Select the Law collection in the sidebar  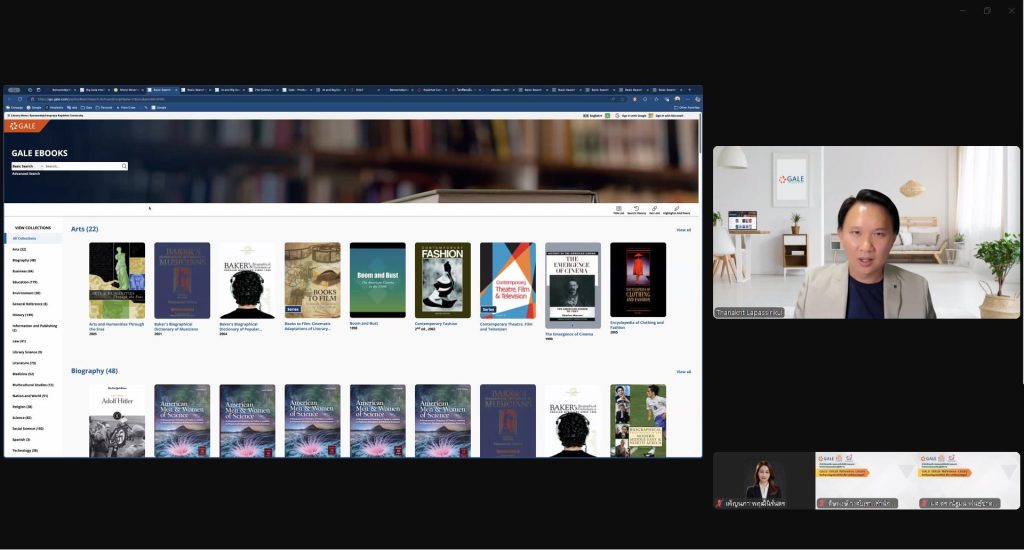[x=19, y=341]
